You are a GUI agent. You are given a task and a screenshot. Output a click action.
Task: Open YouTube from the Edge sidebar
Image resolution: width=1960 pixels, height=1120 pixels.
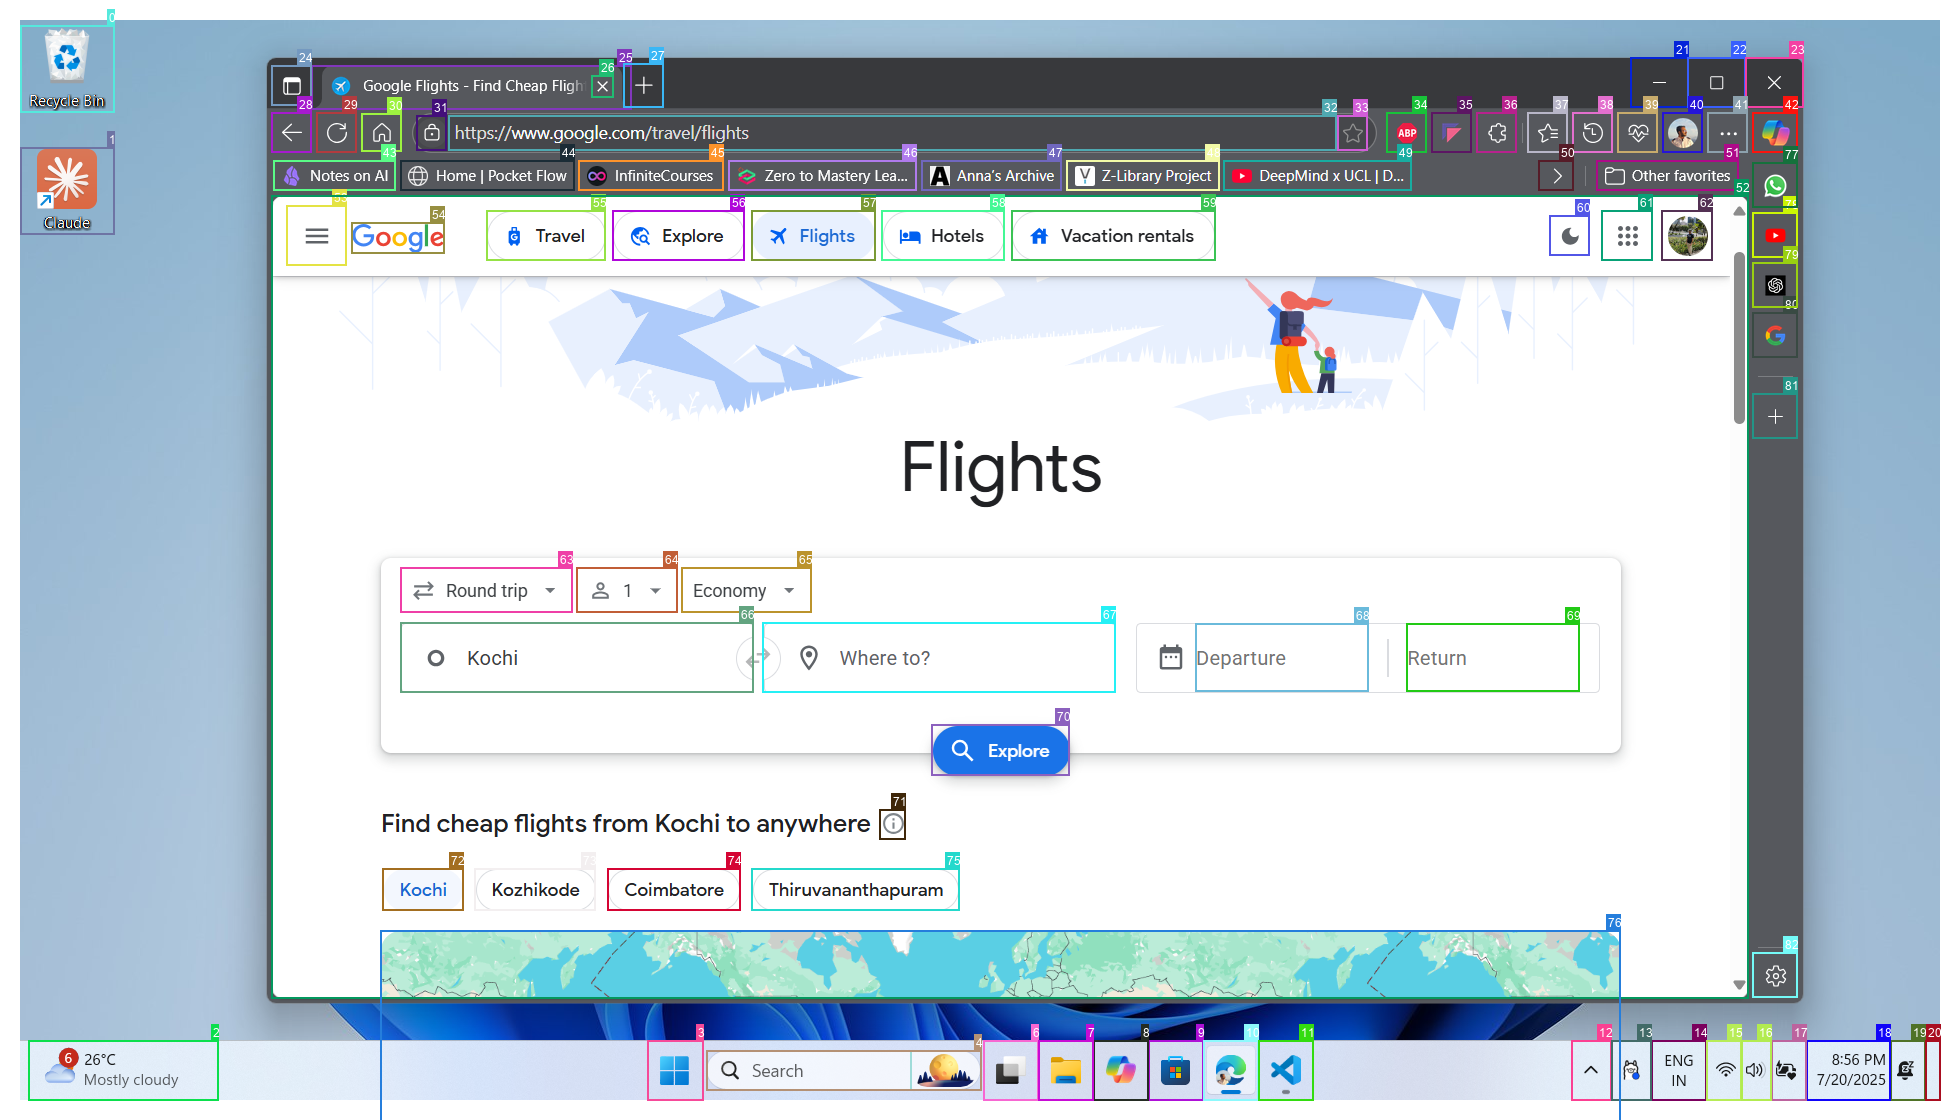[x=1775, y=235]
